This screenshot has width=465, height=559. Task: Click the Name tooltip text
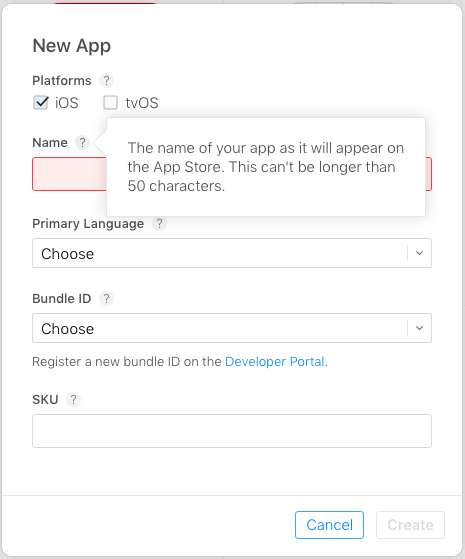(266, 167)
